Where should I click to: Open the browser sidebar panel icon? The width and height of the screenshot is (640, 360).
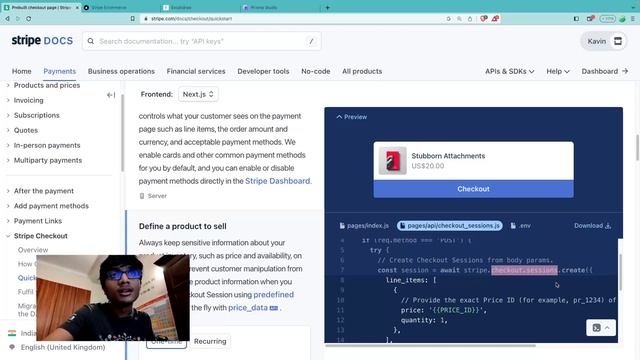576,19
